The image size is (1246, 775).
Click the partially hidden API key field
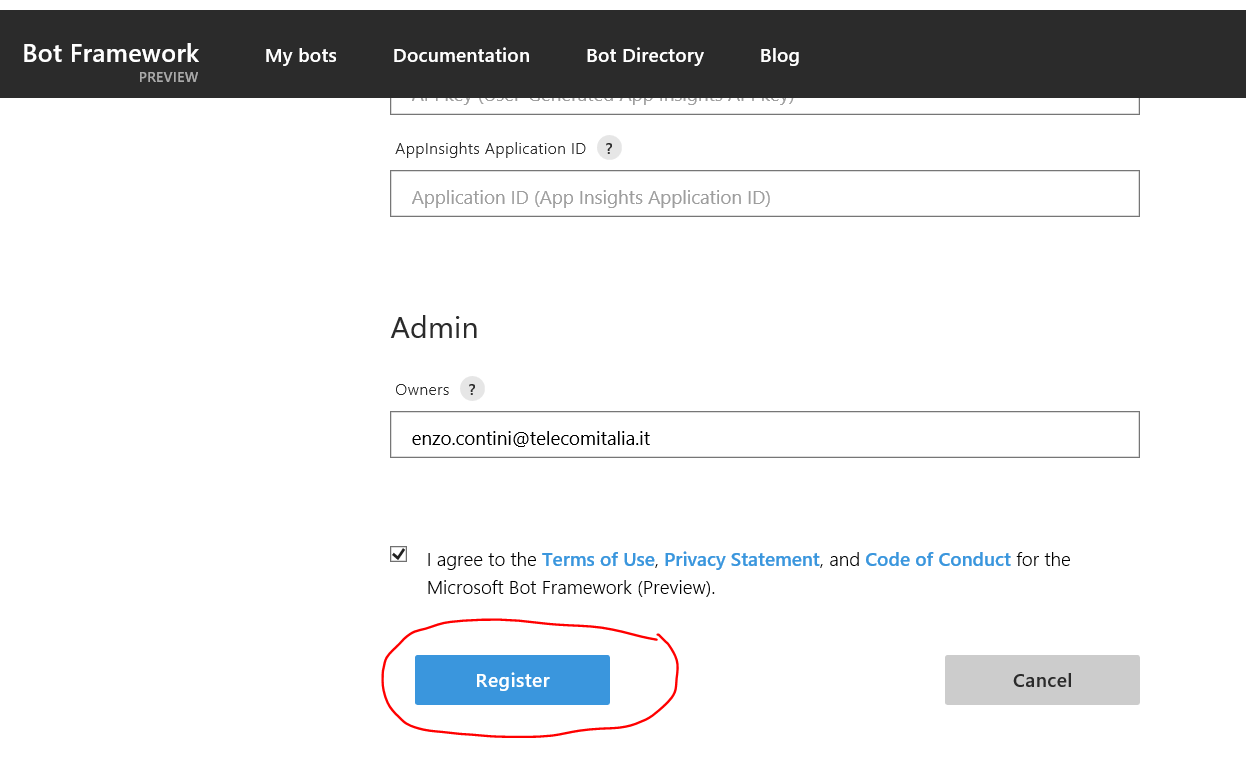[764, 105]
